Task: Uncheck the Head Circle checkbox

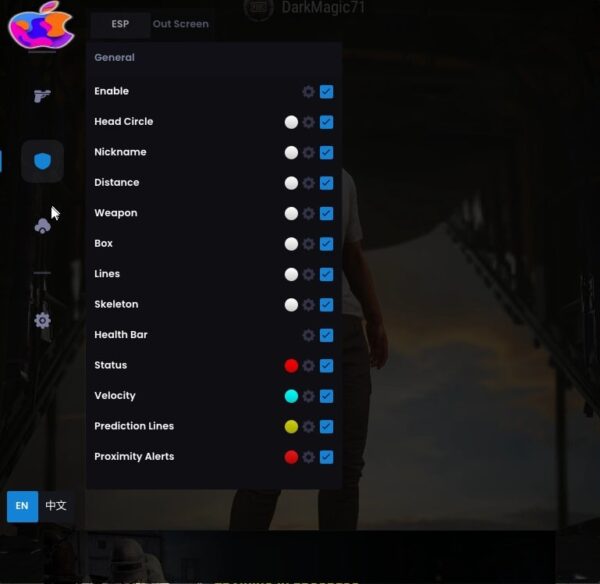Action: [326, 122]
